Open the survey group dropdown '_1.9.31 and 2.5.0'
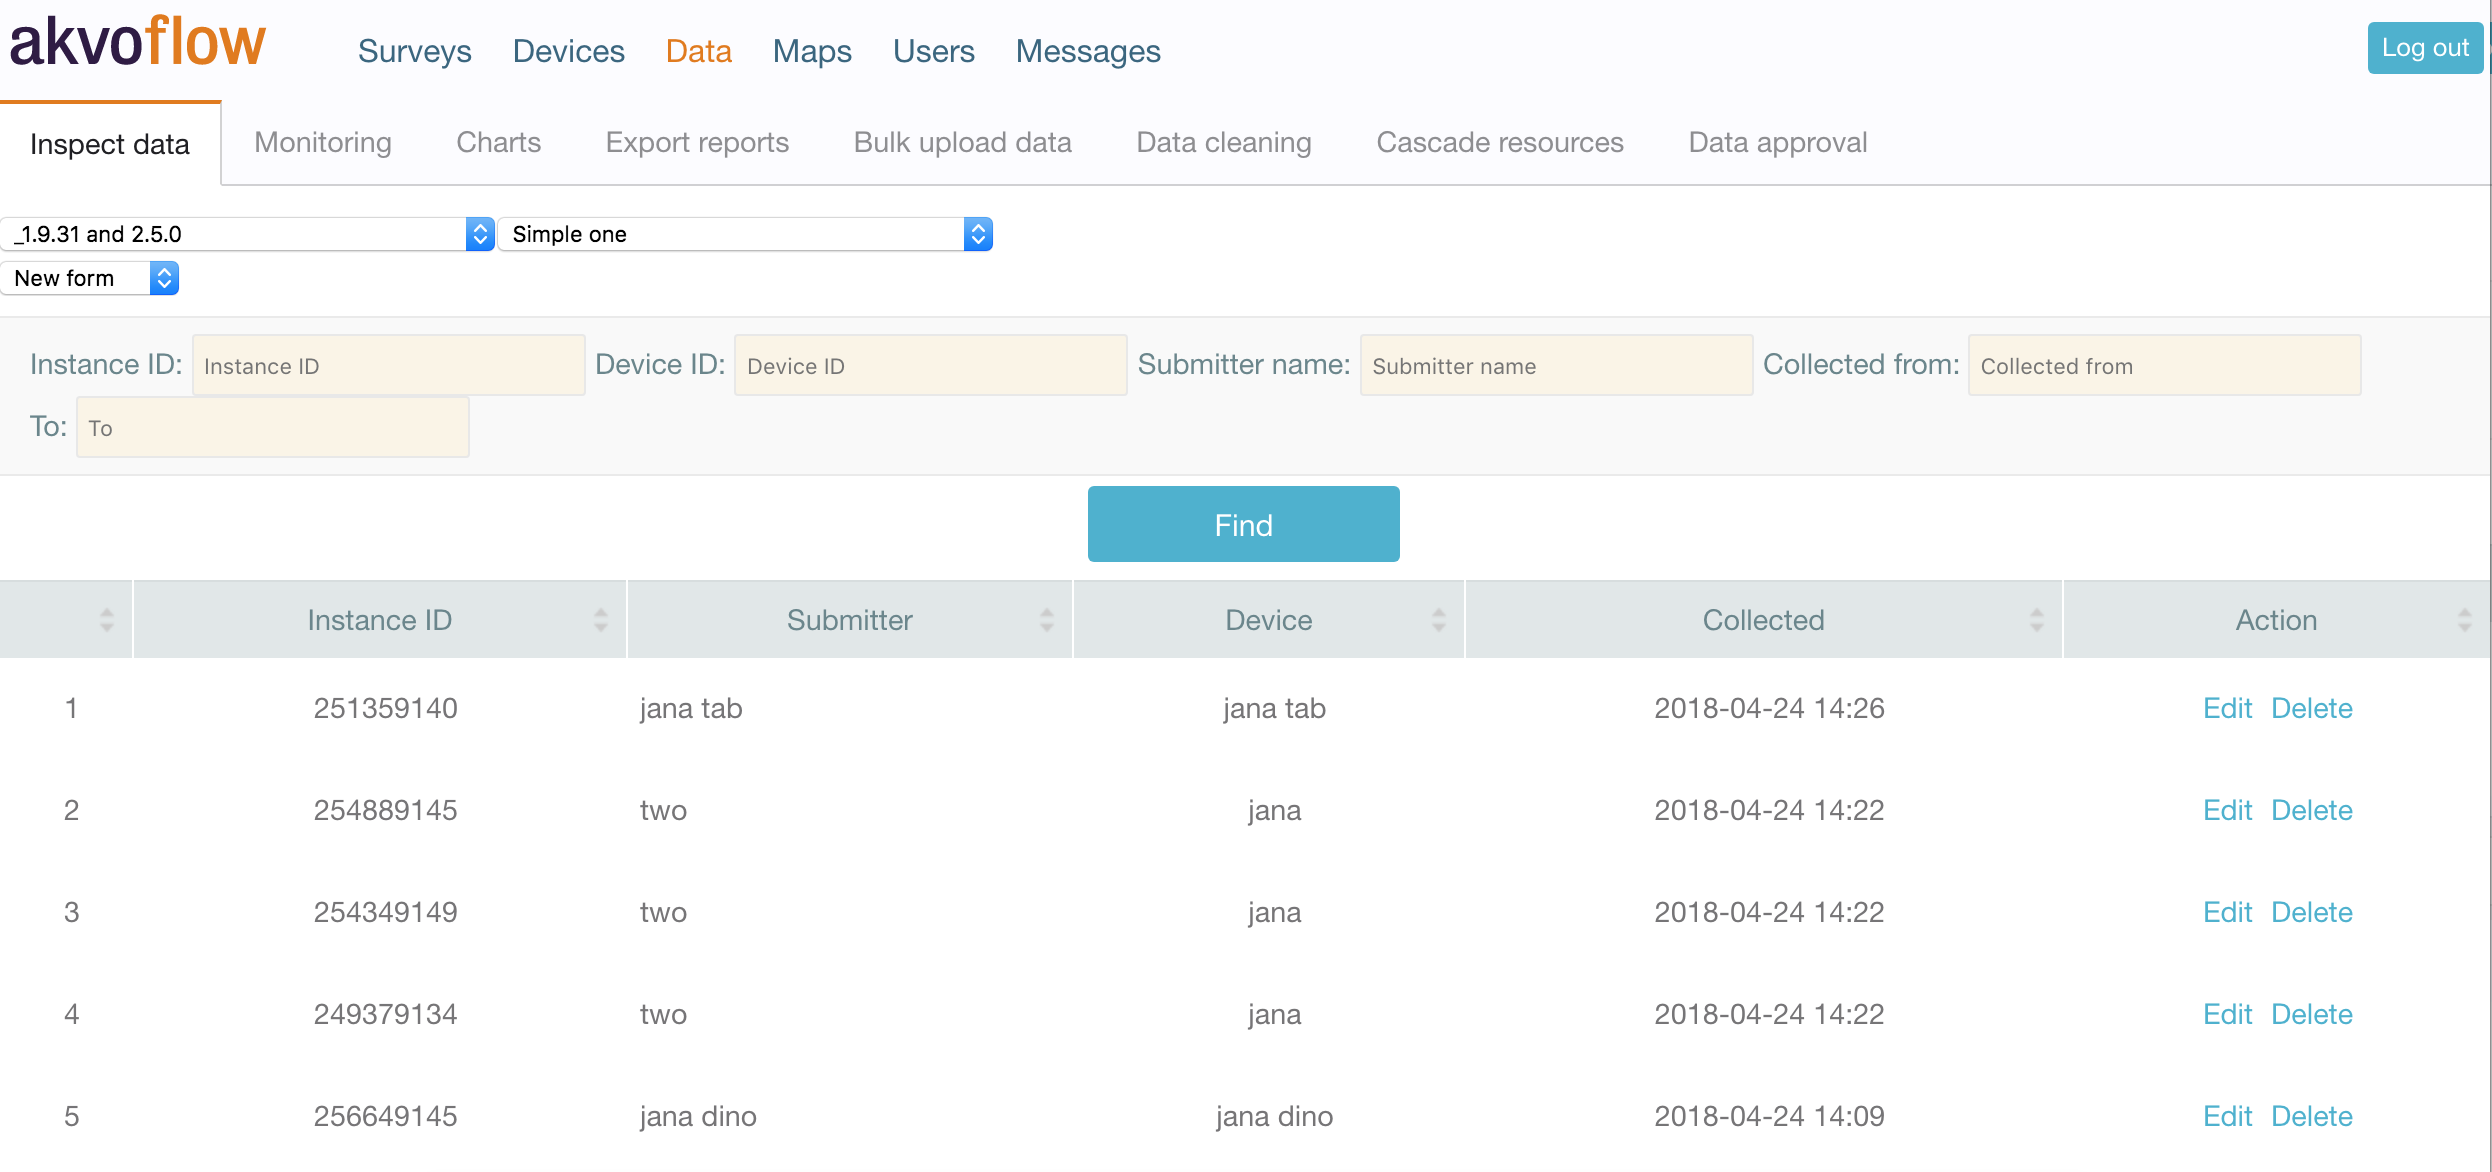Viewport: 2492px width, 1172px height. click(x=246, y=234)
